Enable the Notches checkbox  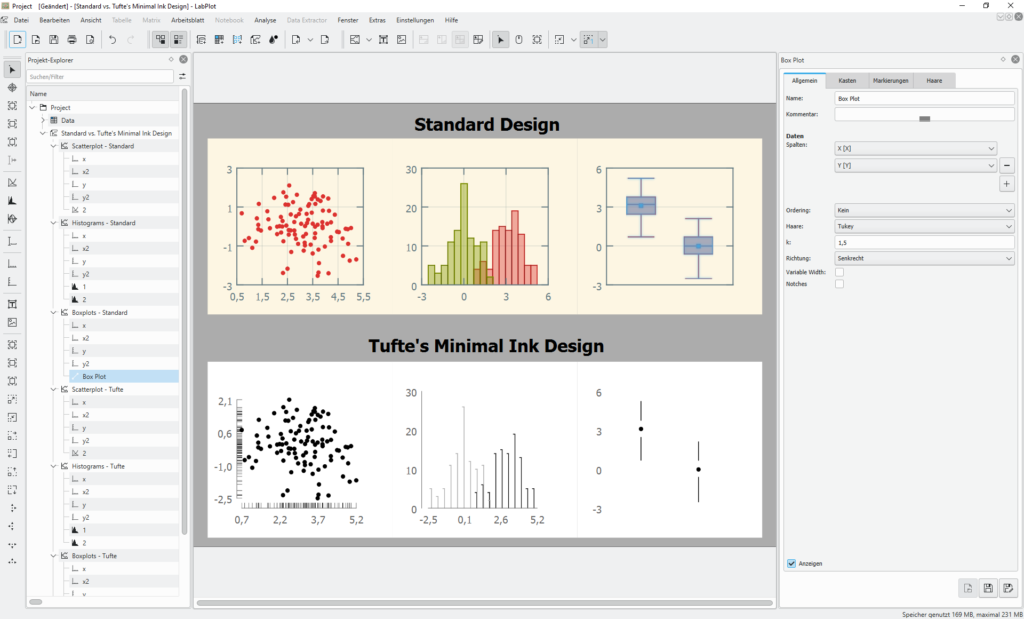pyautogui.click(x=839, y=284)
